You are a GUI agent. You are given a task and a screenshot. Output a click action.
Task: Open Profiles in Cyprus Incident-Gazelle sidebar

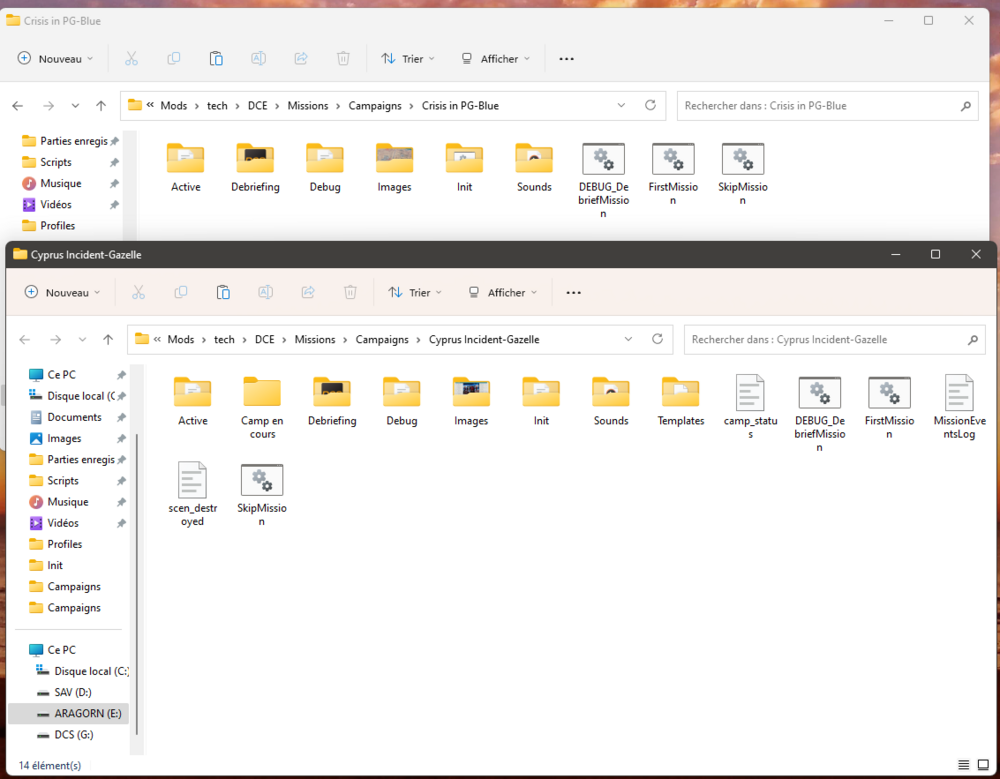[x=64, y=544]
